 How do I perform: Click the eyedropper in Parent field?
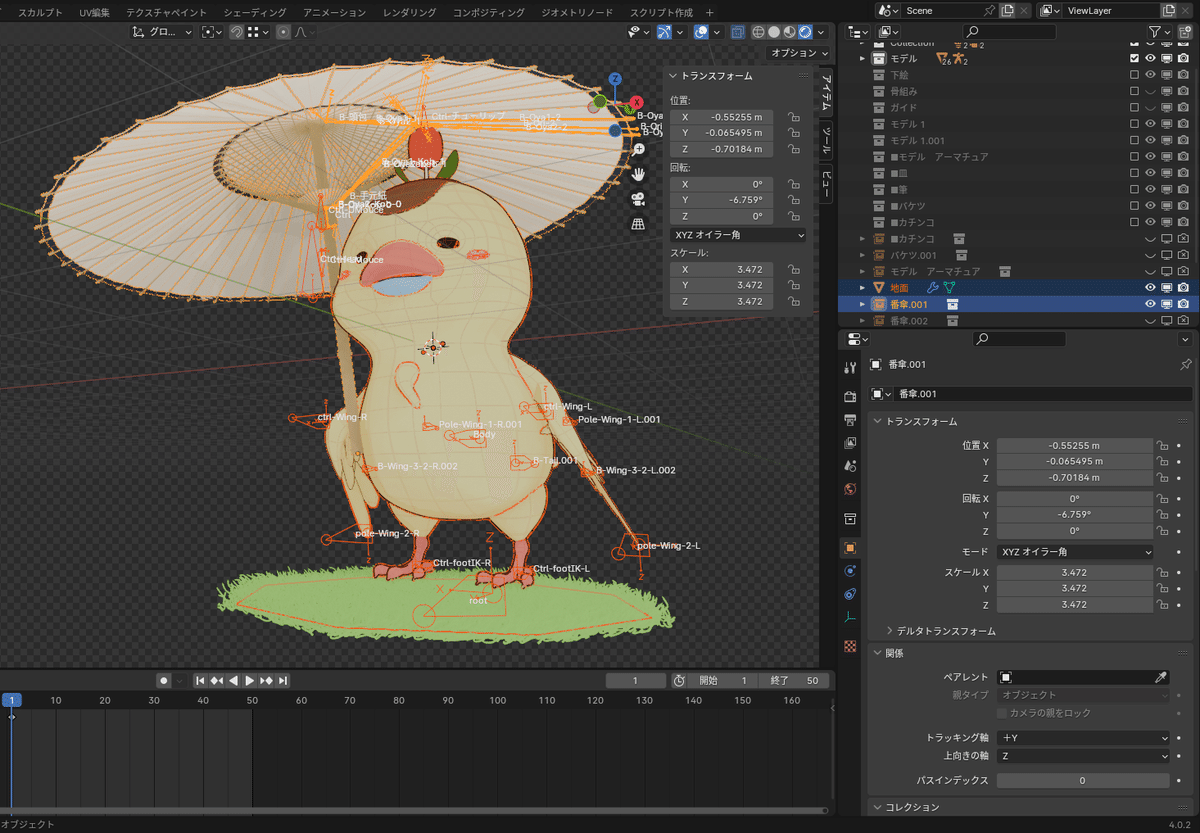pyautogui.click(x=1161, y=677)
